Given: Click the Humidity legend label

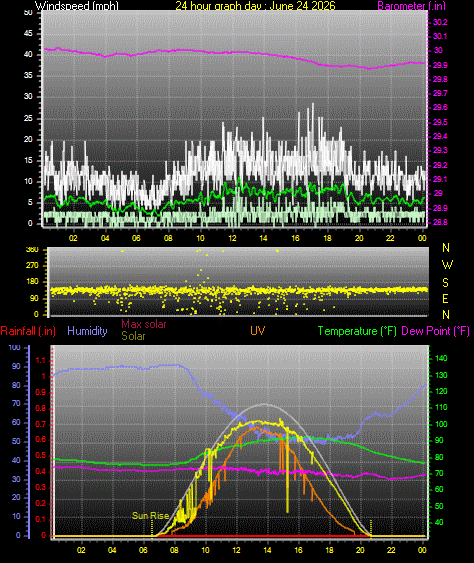Looking at the screenshot, I should [x=87, y=331].
